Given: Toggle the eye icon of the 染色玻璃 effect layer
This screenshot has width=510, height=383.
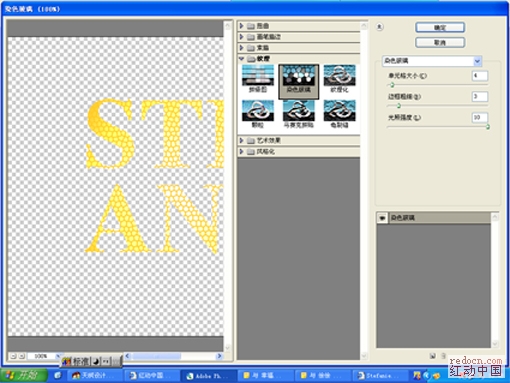Looking at the screenshot, I should coord(382,218).
